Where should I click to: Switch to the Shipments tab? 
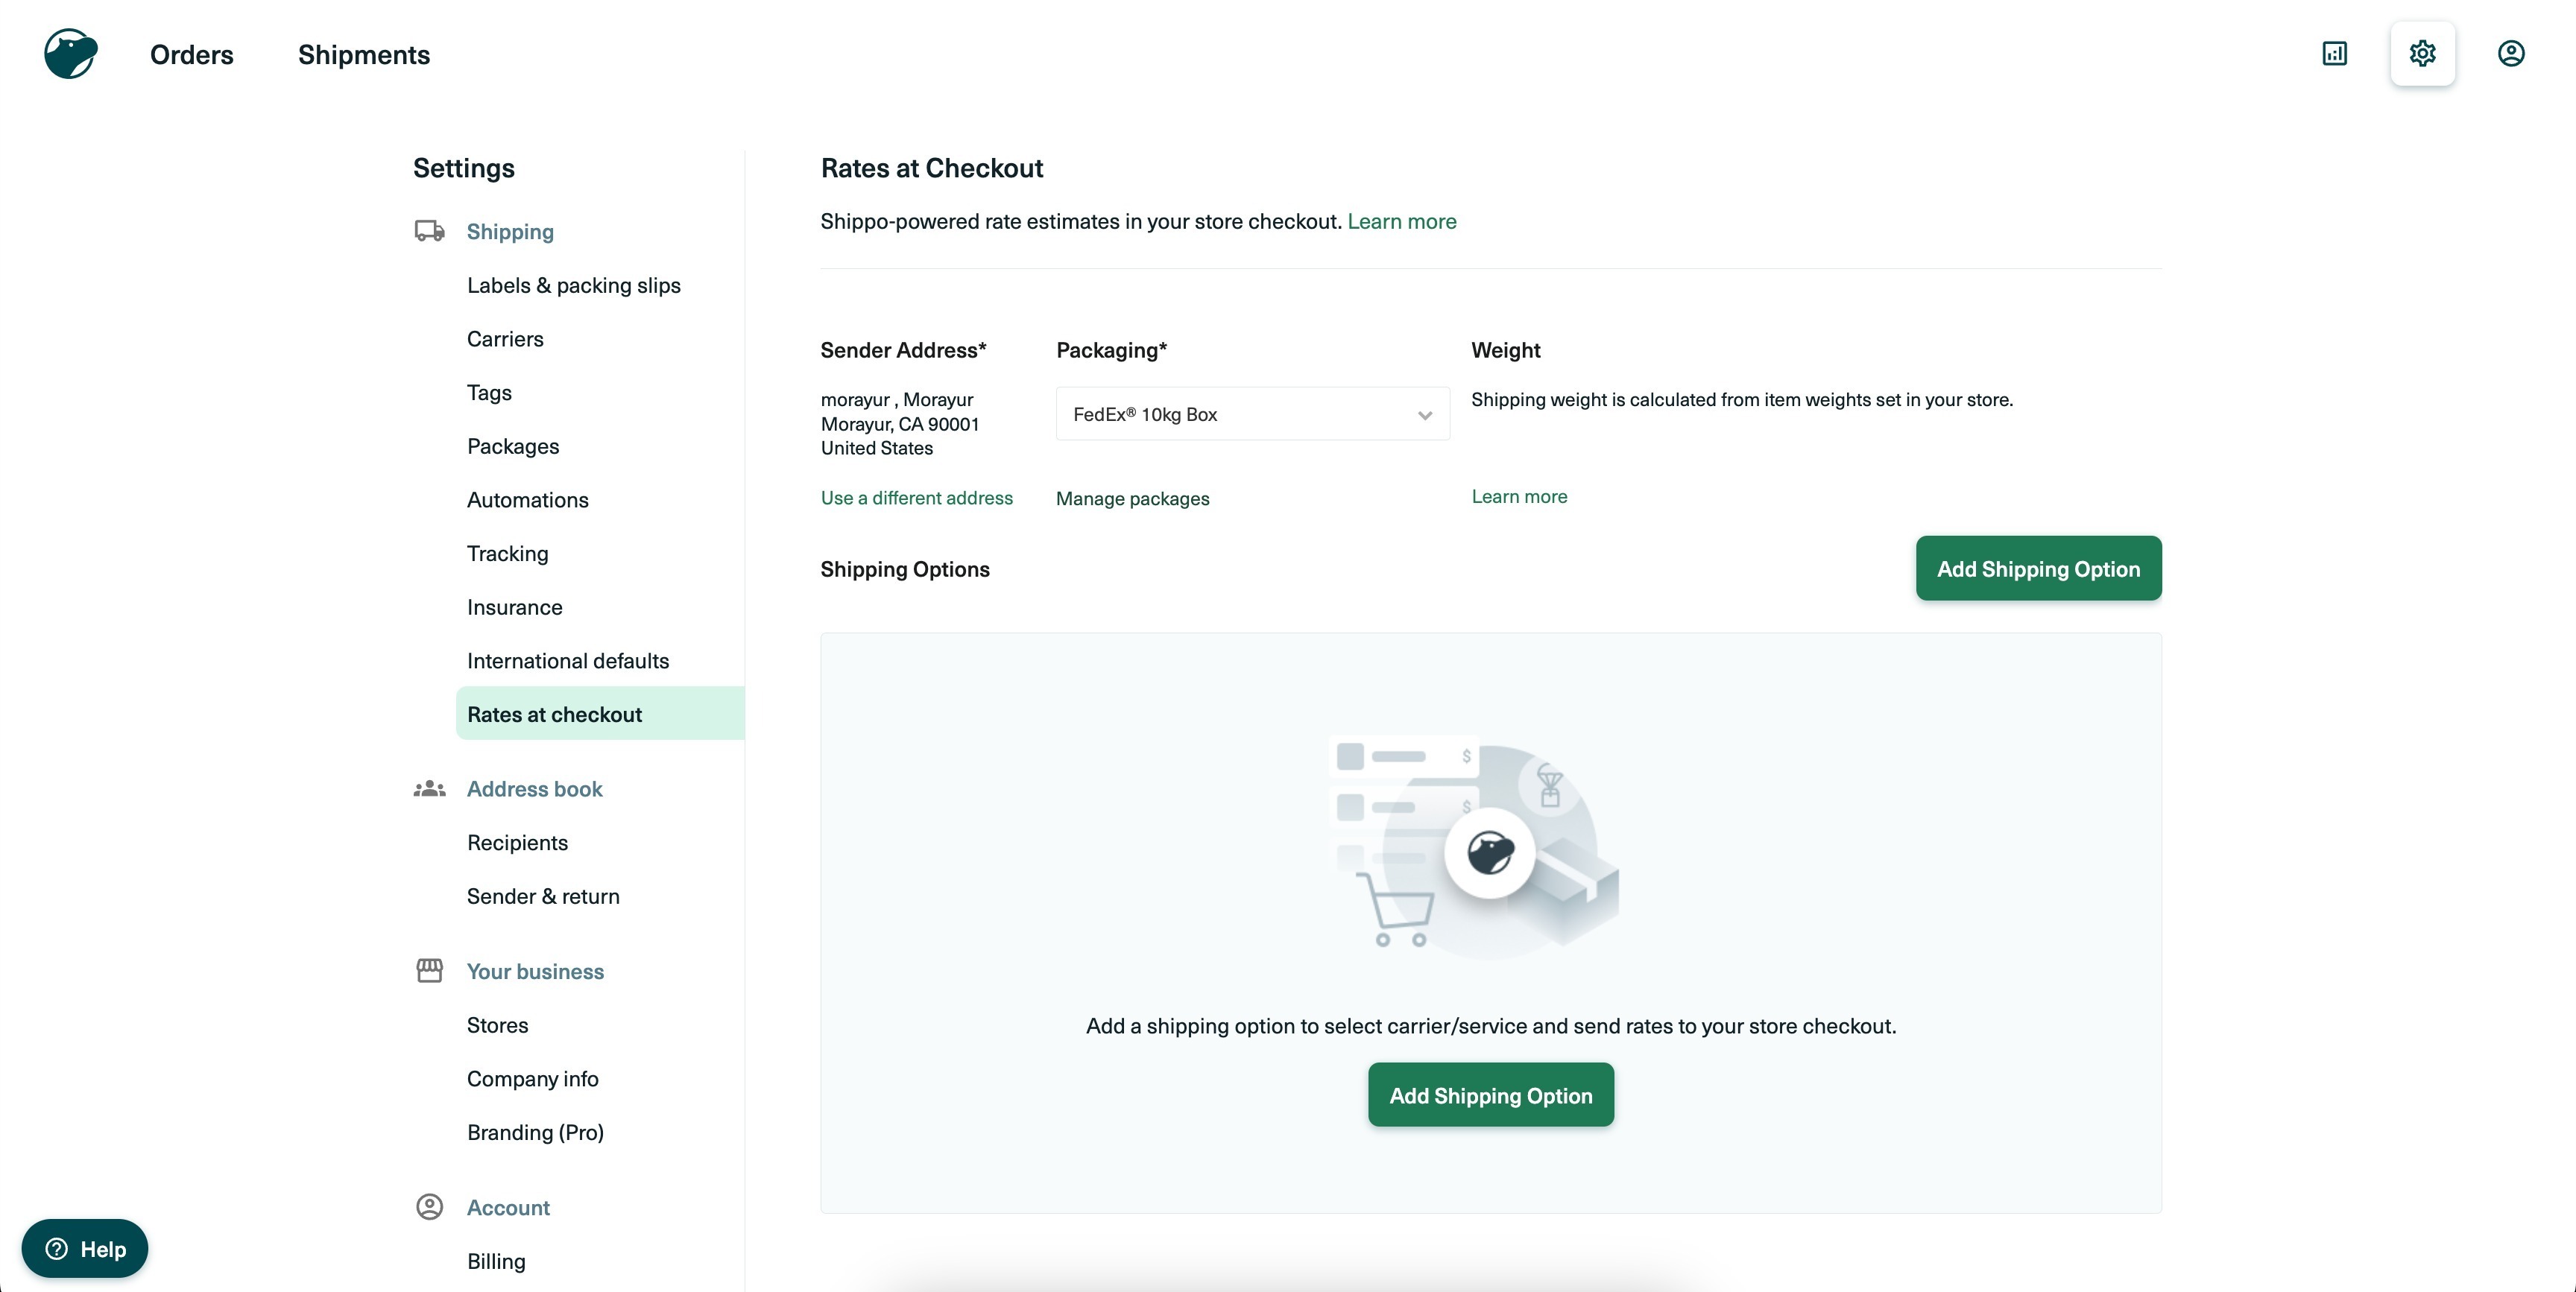[x=363, y=55]
